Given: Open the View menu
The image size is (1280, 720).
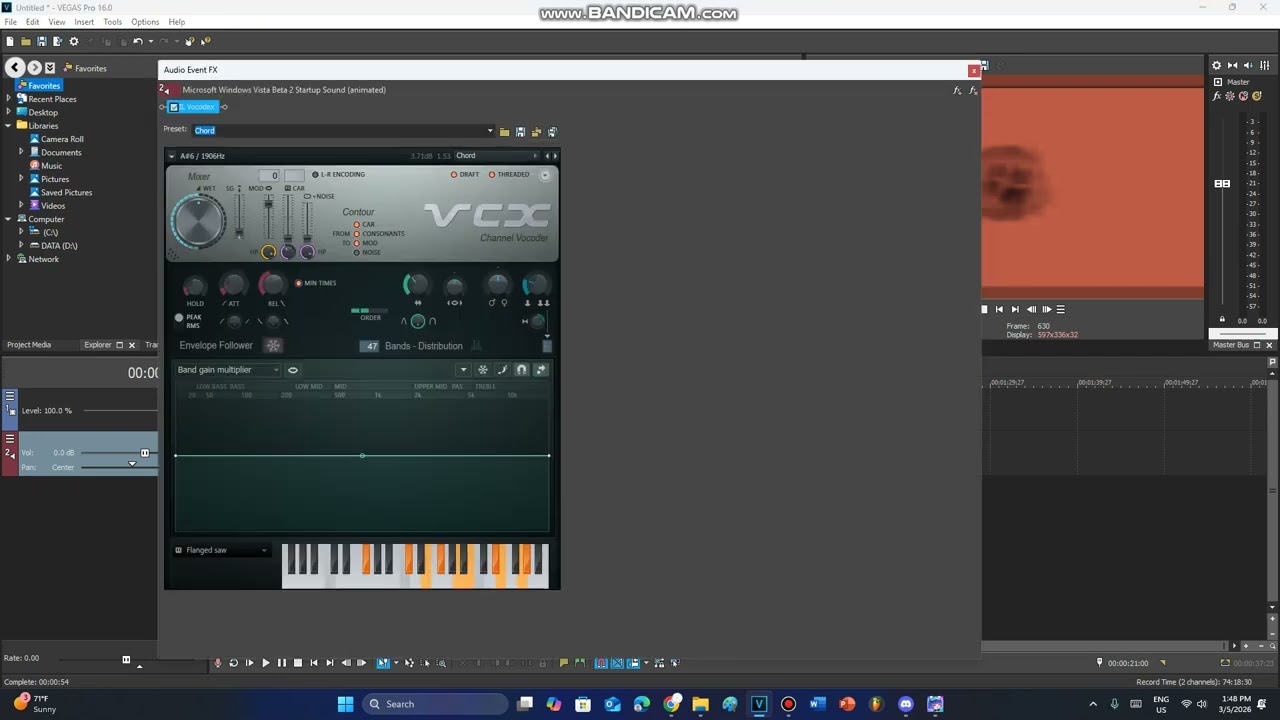Looking at the screenshot, I should tap(57, 21).
